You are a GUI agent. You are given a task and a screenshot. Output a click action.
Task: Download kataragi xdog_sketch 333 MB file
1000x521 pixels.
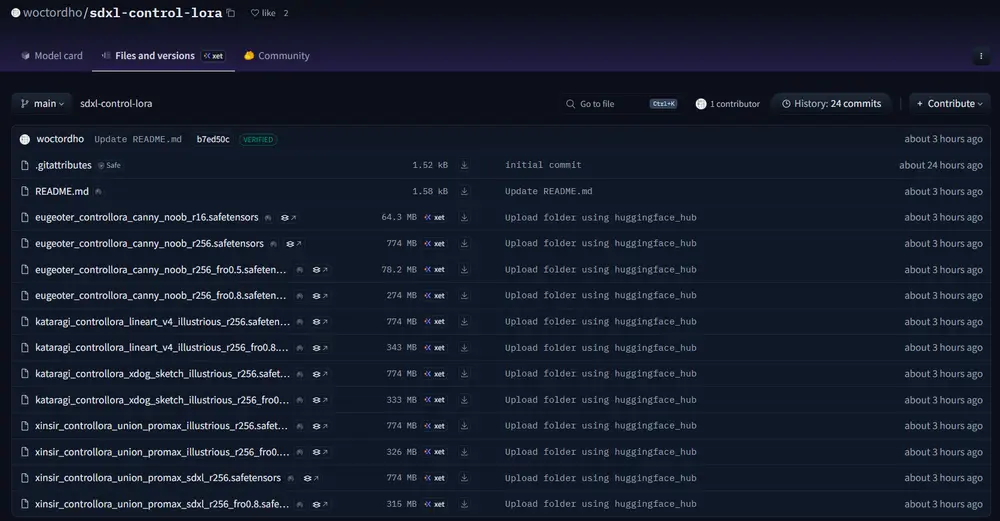coord(464,400)
